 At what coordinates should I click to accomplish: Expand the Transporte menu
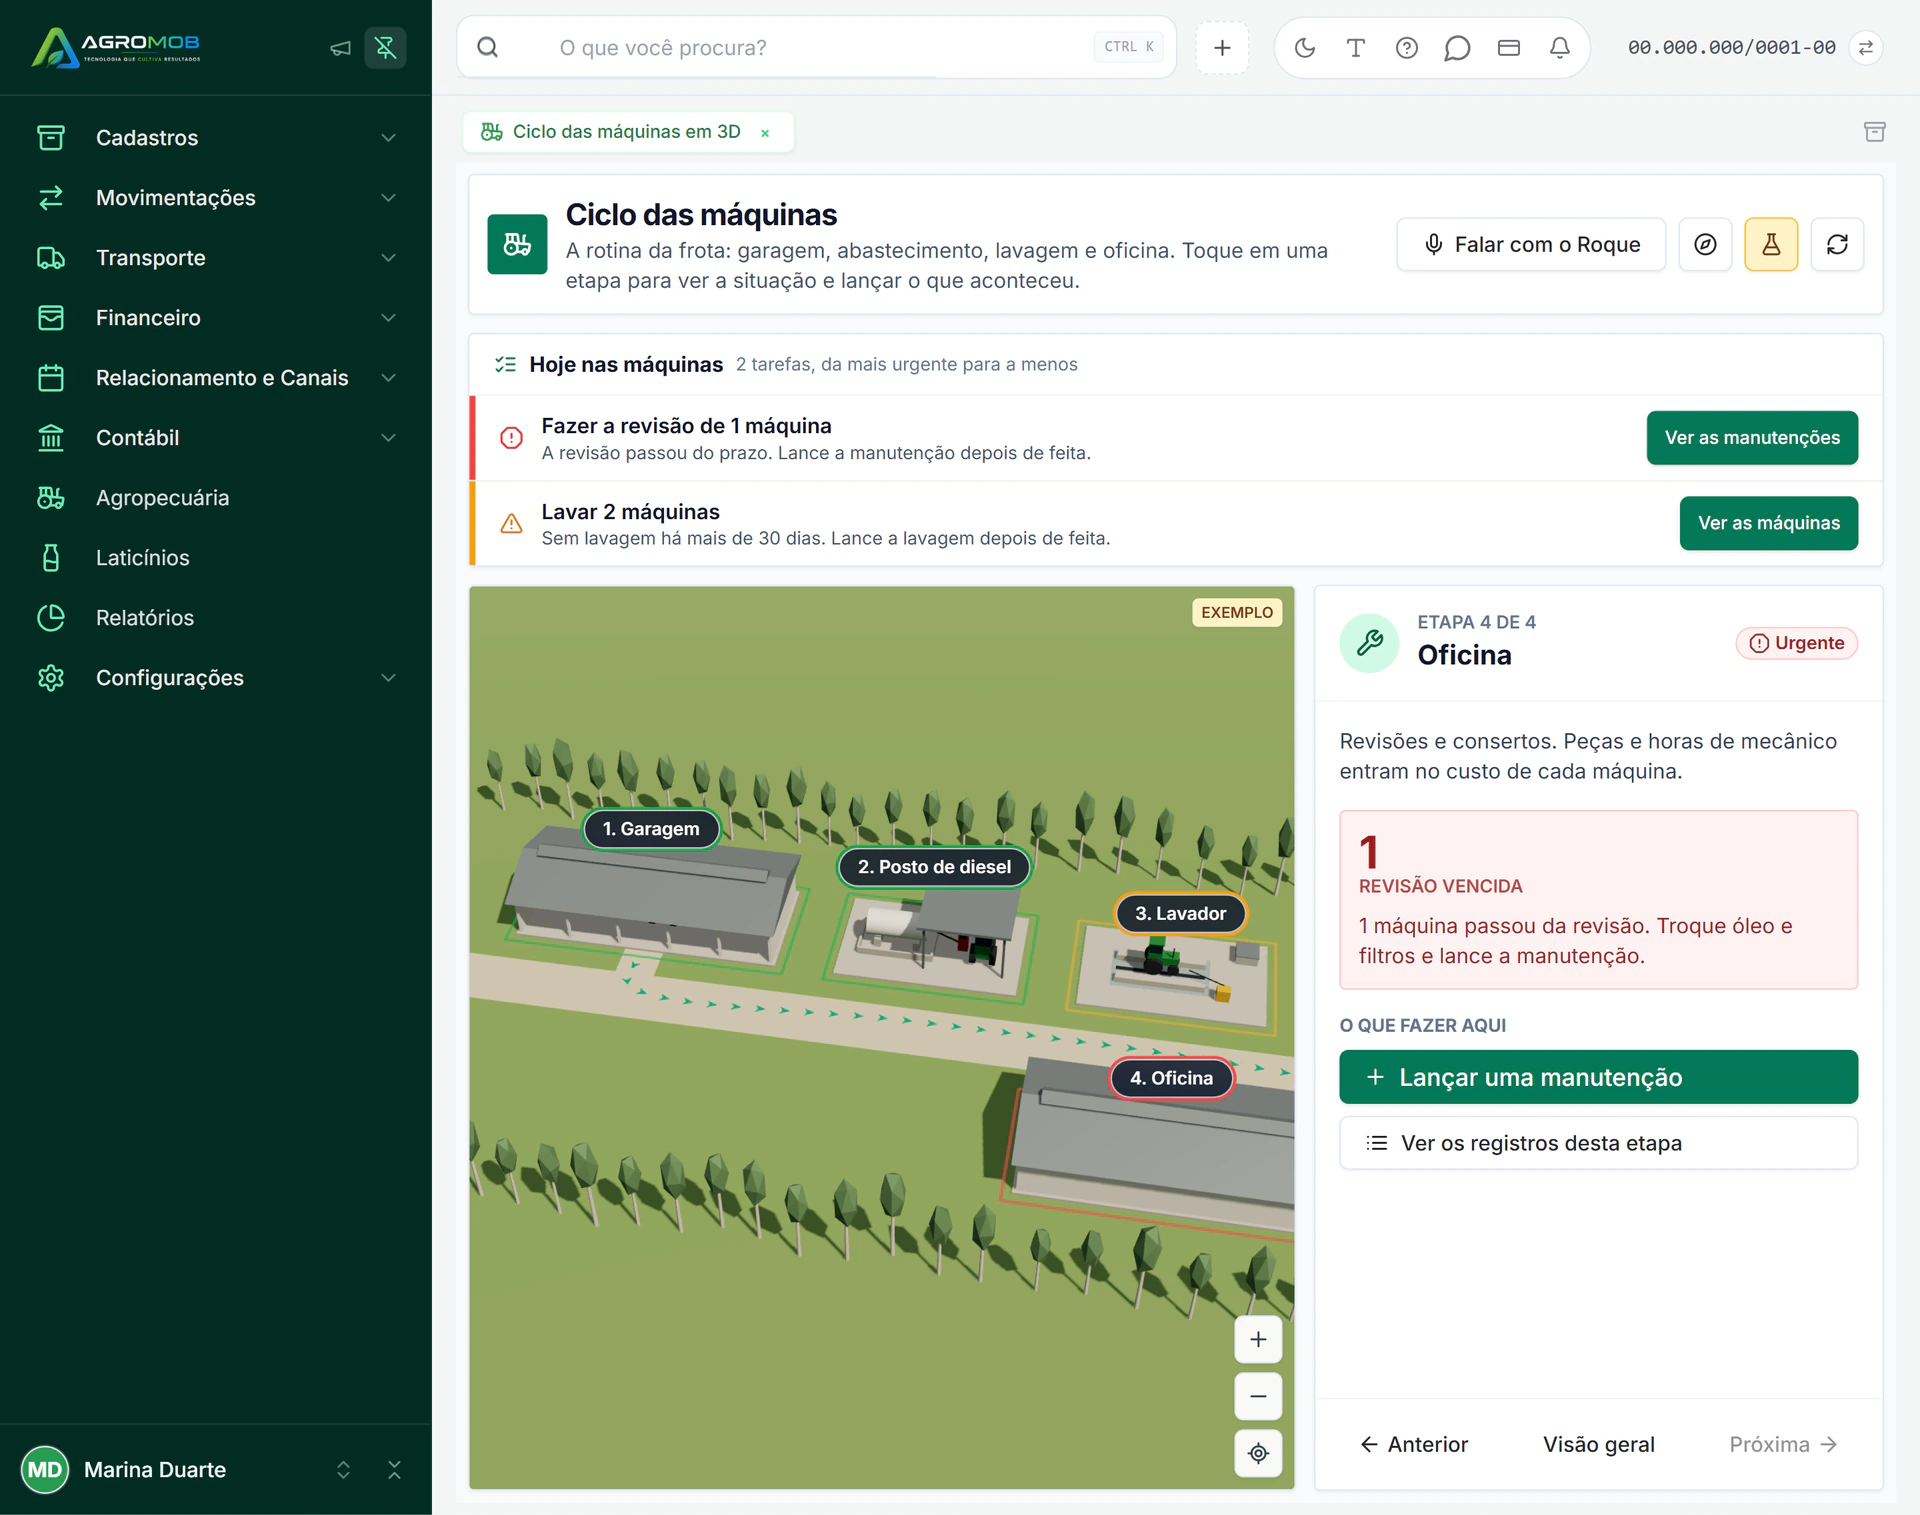(216, 257)
